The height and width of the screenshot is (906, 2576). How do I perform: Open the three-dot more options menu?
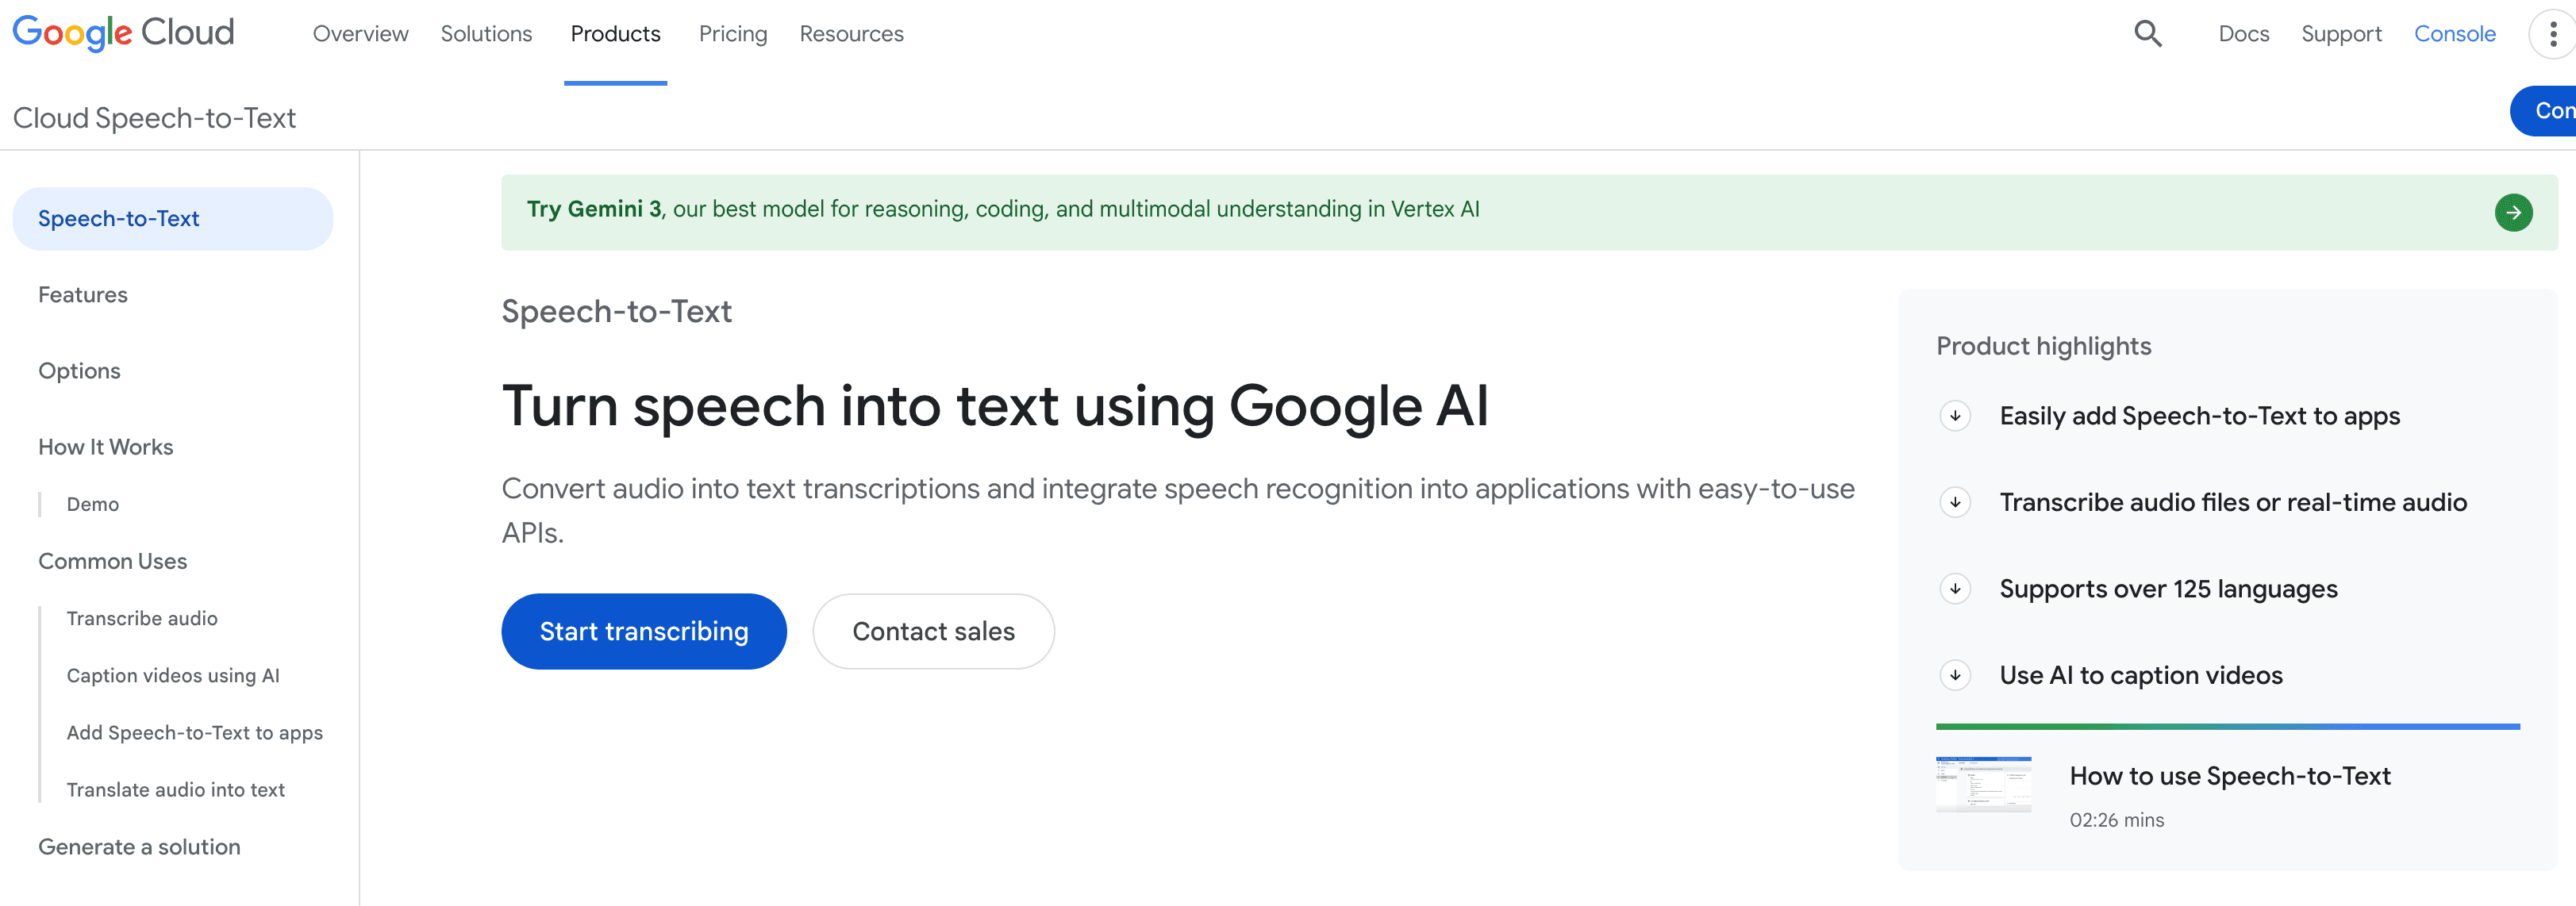tap(2553, 35)
